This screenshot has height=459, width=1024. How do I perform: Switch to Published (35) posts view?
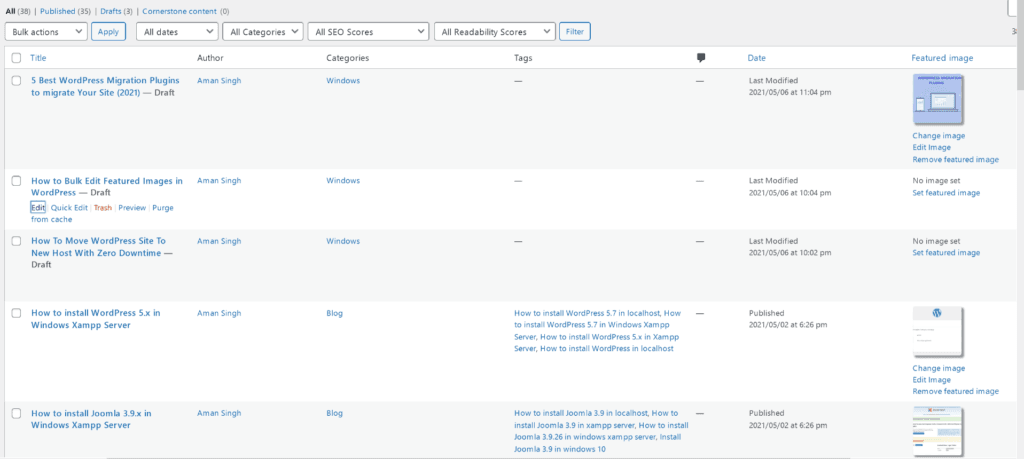[65, 11]
